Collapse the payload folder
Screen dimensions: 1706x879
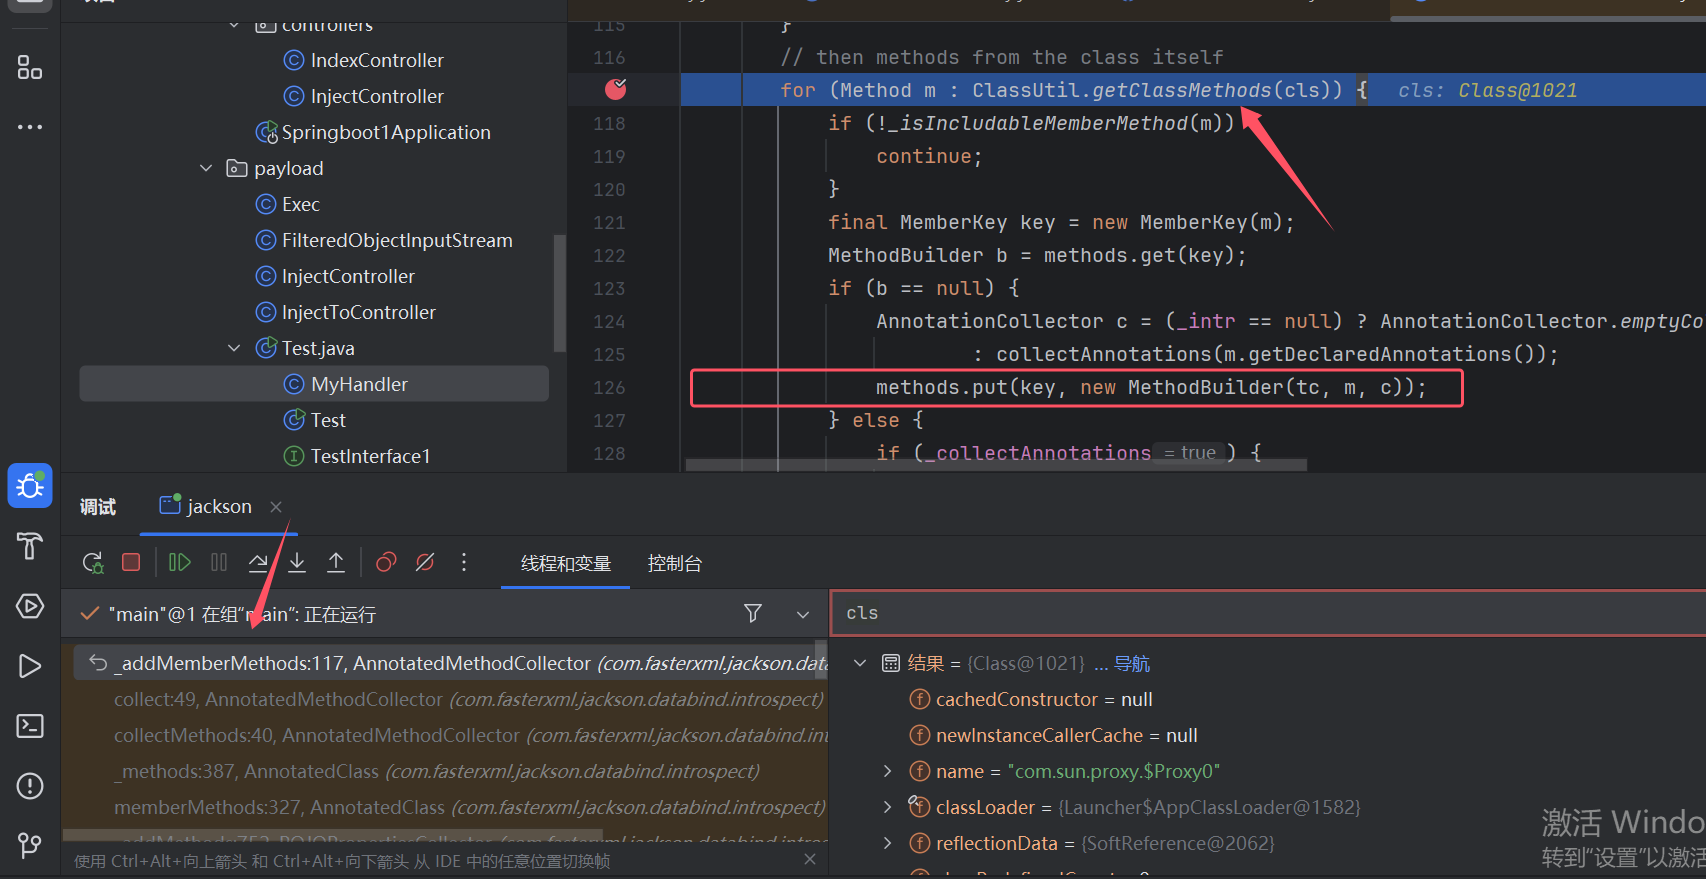206,168
